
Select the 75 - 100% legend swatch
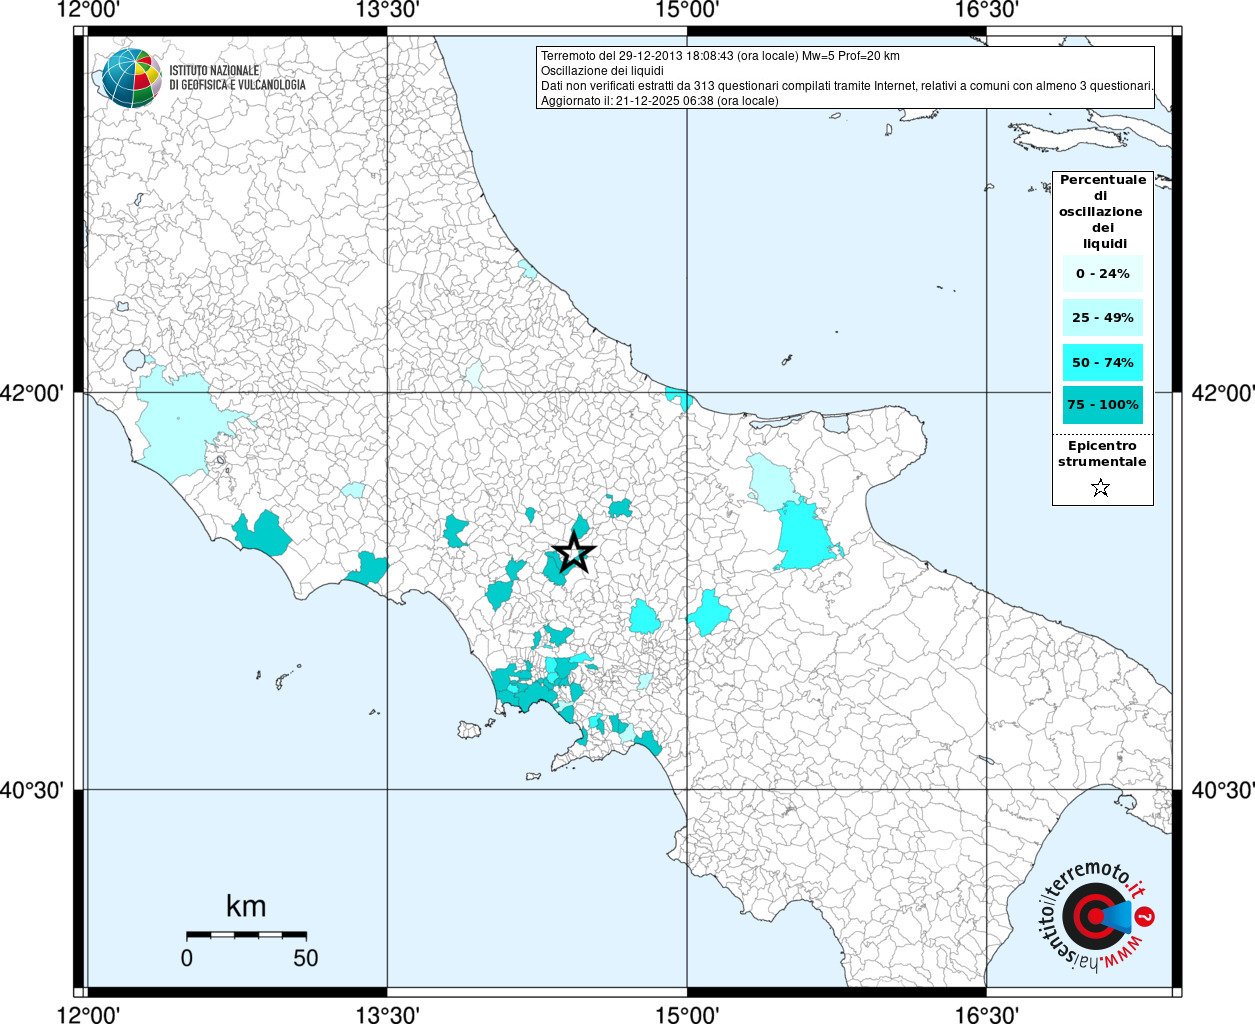pyautogui.click(x=1102, y=405)
